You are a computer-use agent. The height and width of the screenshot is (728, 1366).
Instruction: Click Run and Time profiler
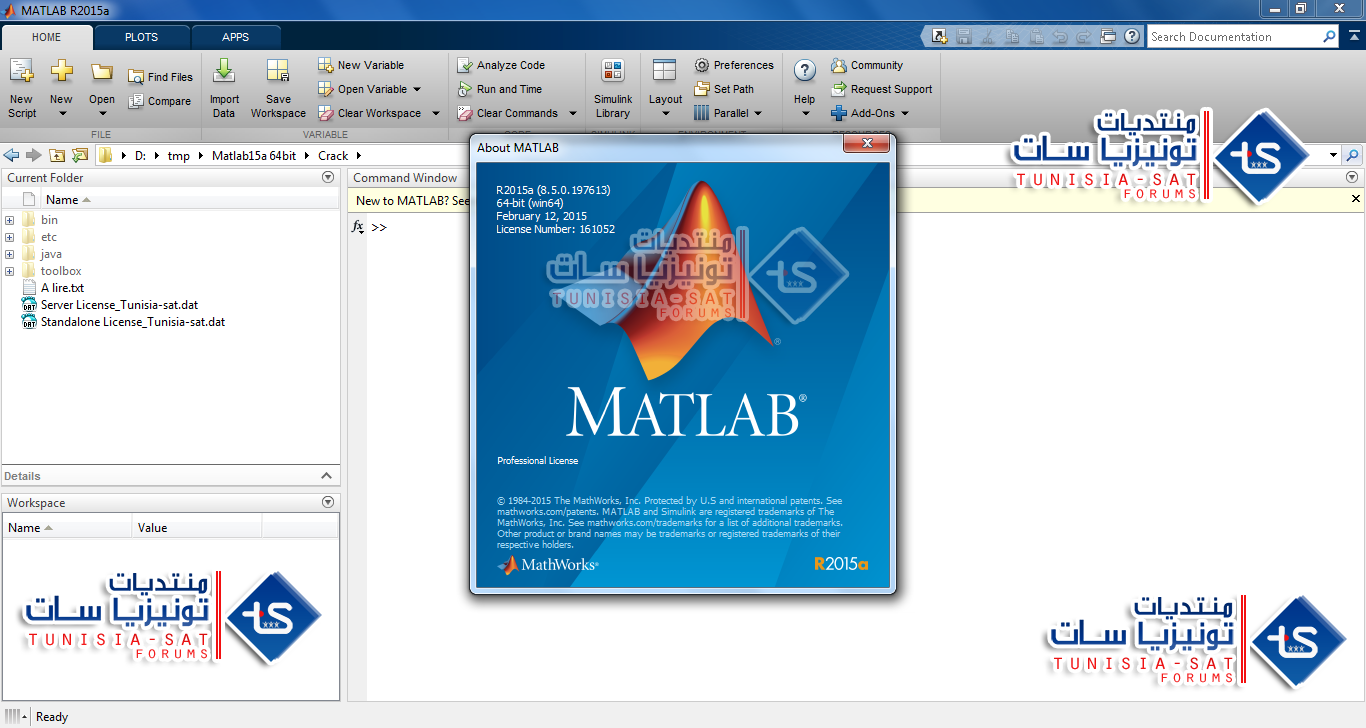[x=499, y=89]
